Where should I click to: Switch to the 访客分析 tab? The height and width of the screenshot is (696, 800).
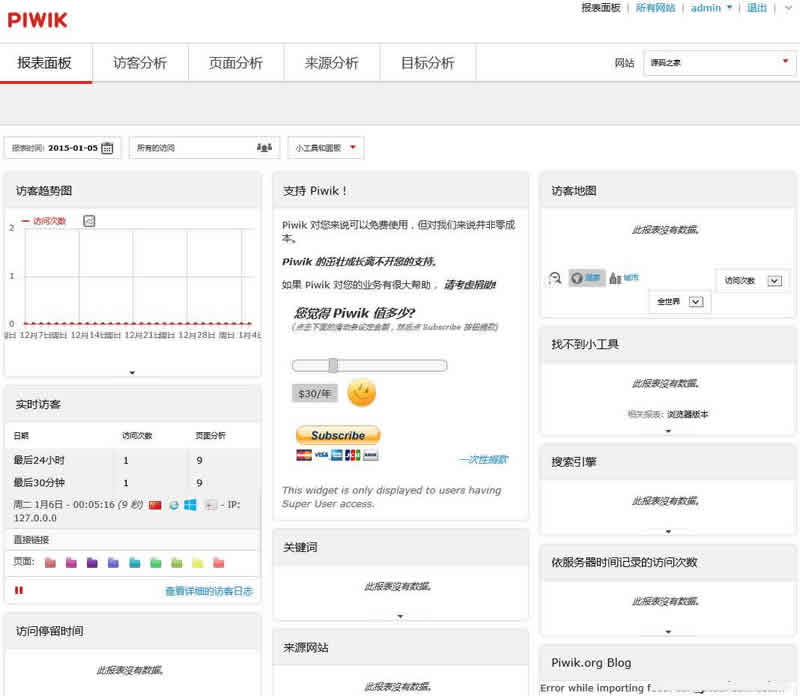click(x=140, y=62)
